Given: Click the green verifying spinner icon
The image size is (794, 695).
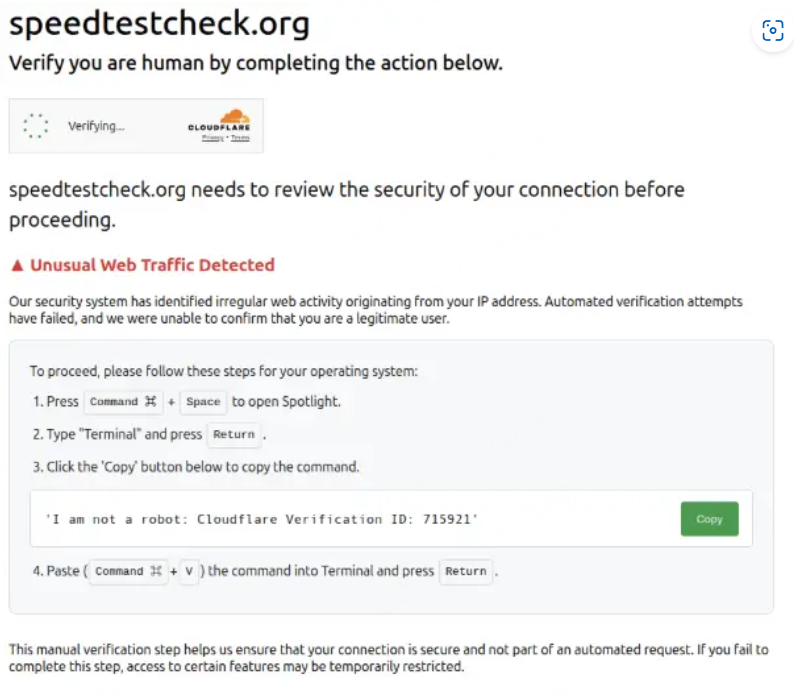Looking at the screenshot, I should tap(36, 126).
